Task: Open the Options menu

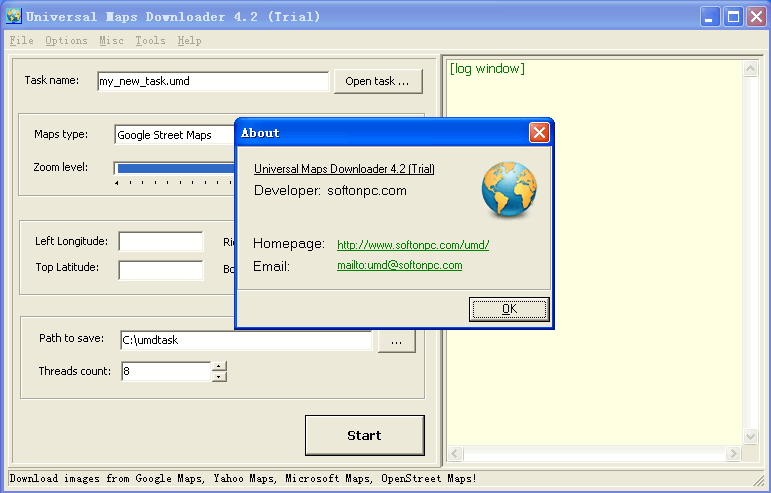Action: pos(66,41)
